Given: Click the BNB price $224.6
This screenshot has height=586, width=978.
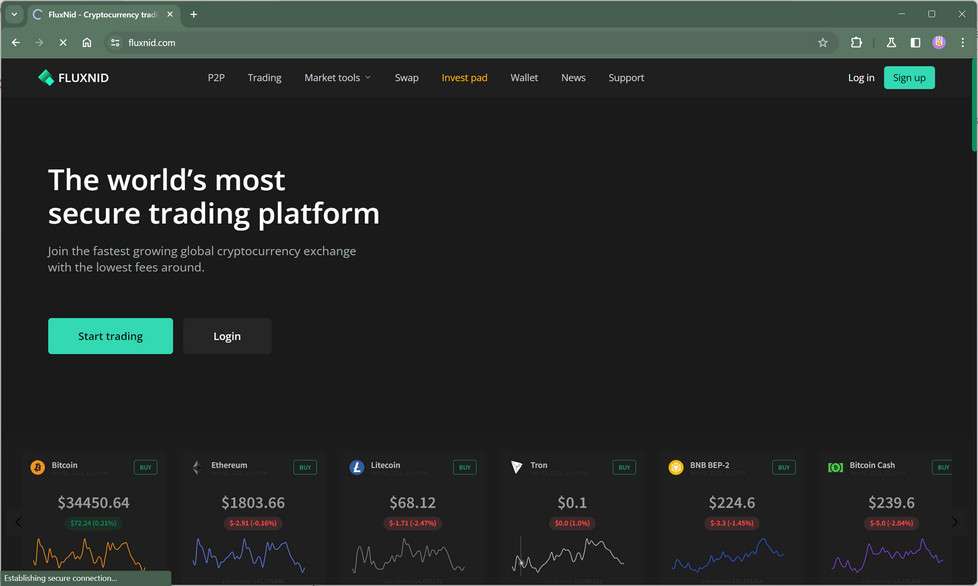Looking at the screenshot, I should tap(732, 502).
